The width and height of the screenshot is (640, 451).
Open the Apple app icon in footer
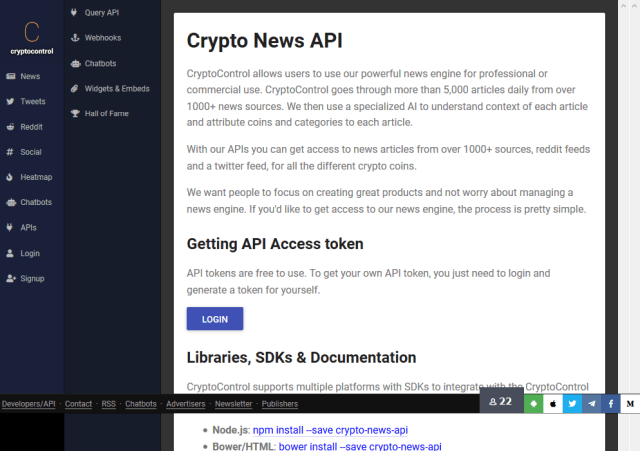(x=553, y=404)
